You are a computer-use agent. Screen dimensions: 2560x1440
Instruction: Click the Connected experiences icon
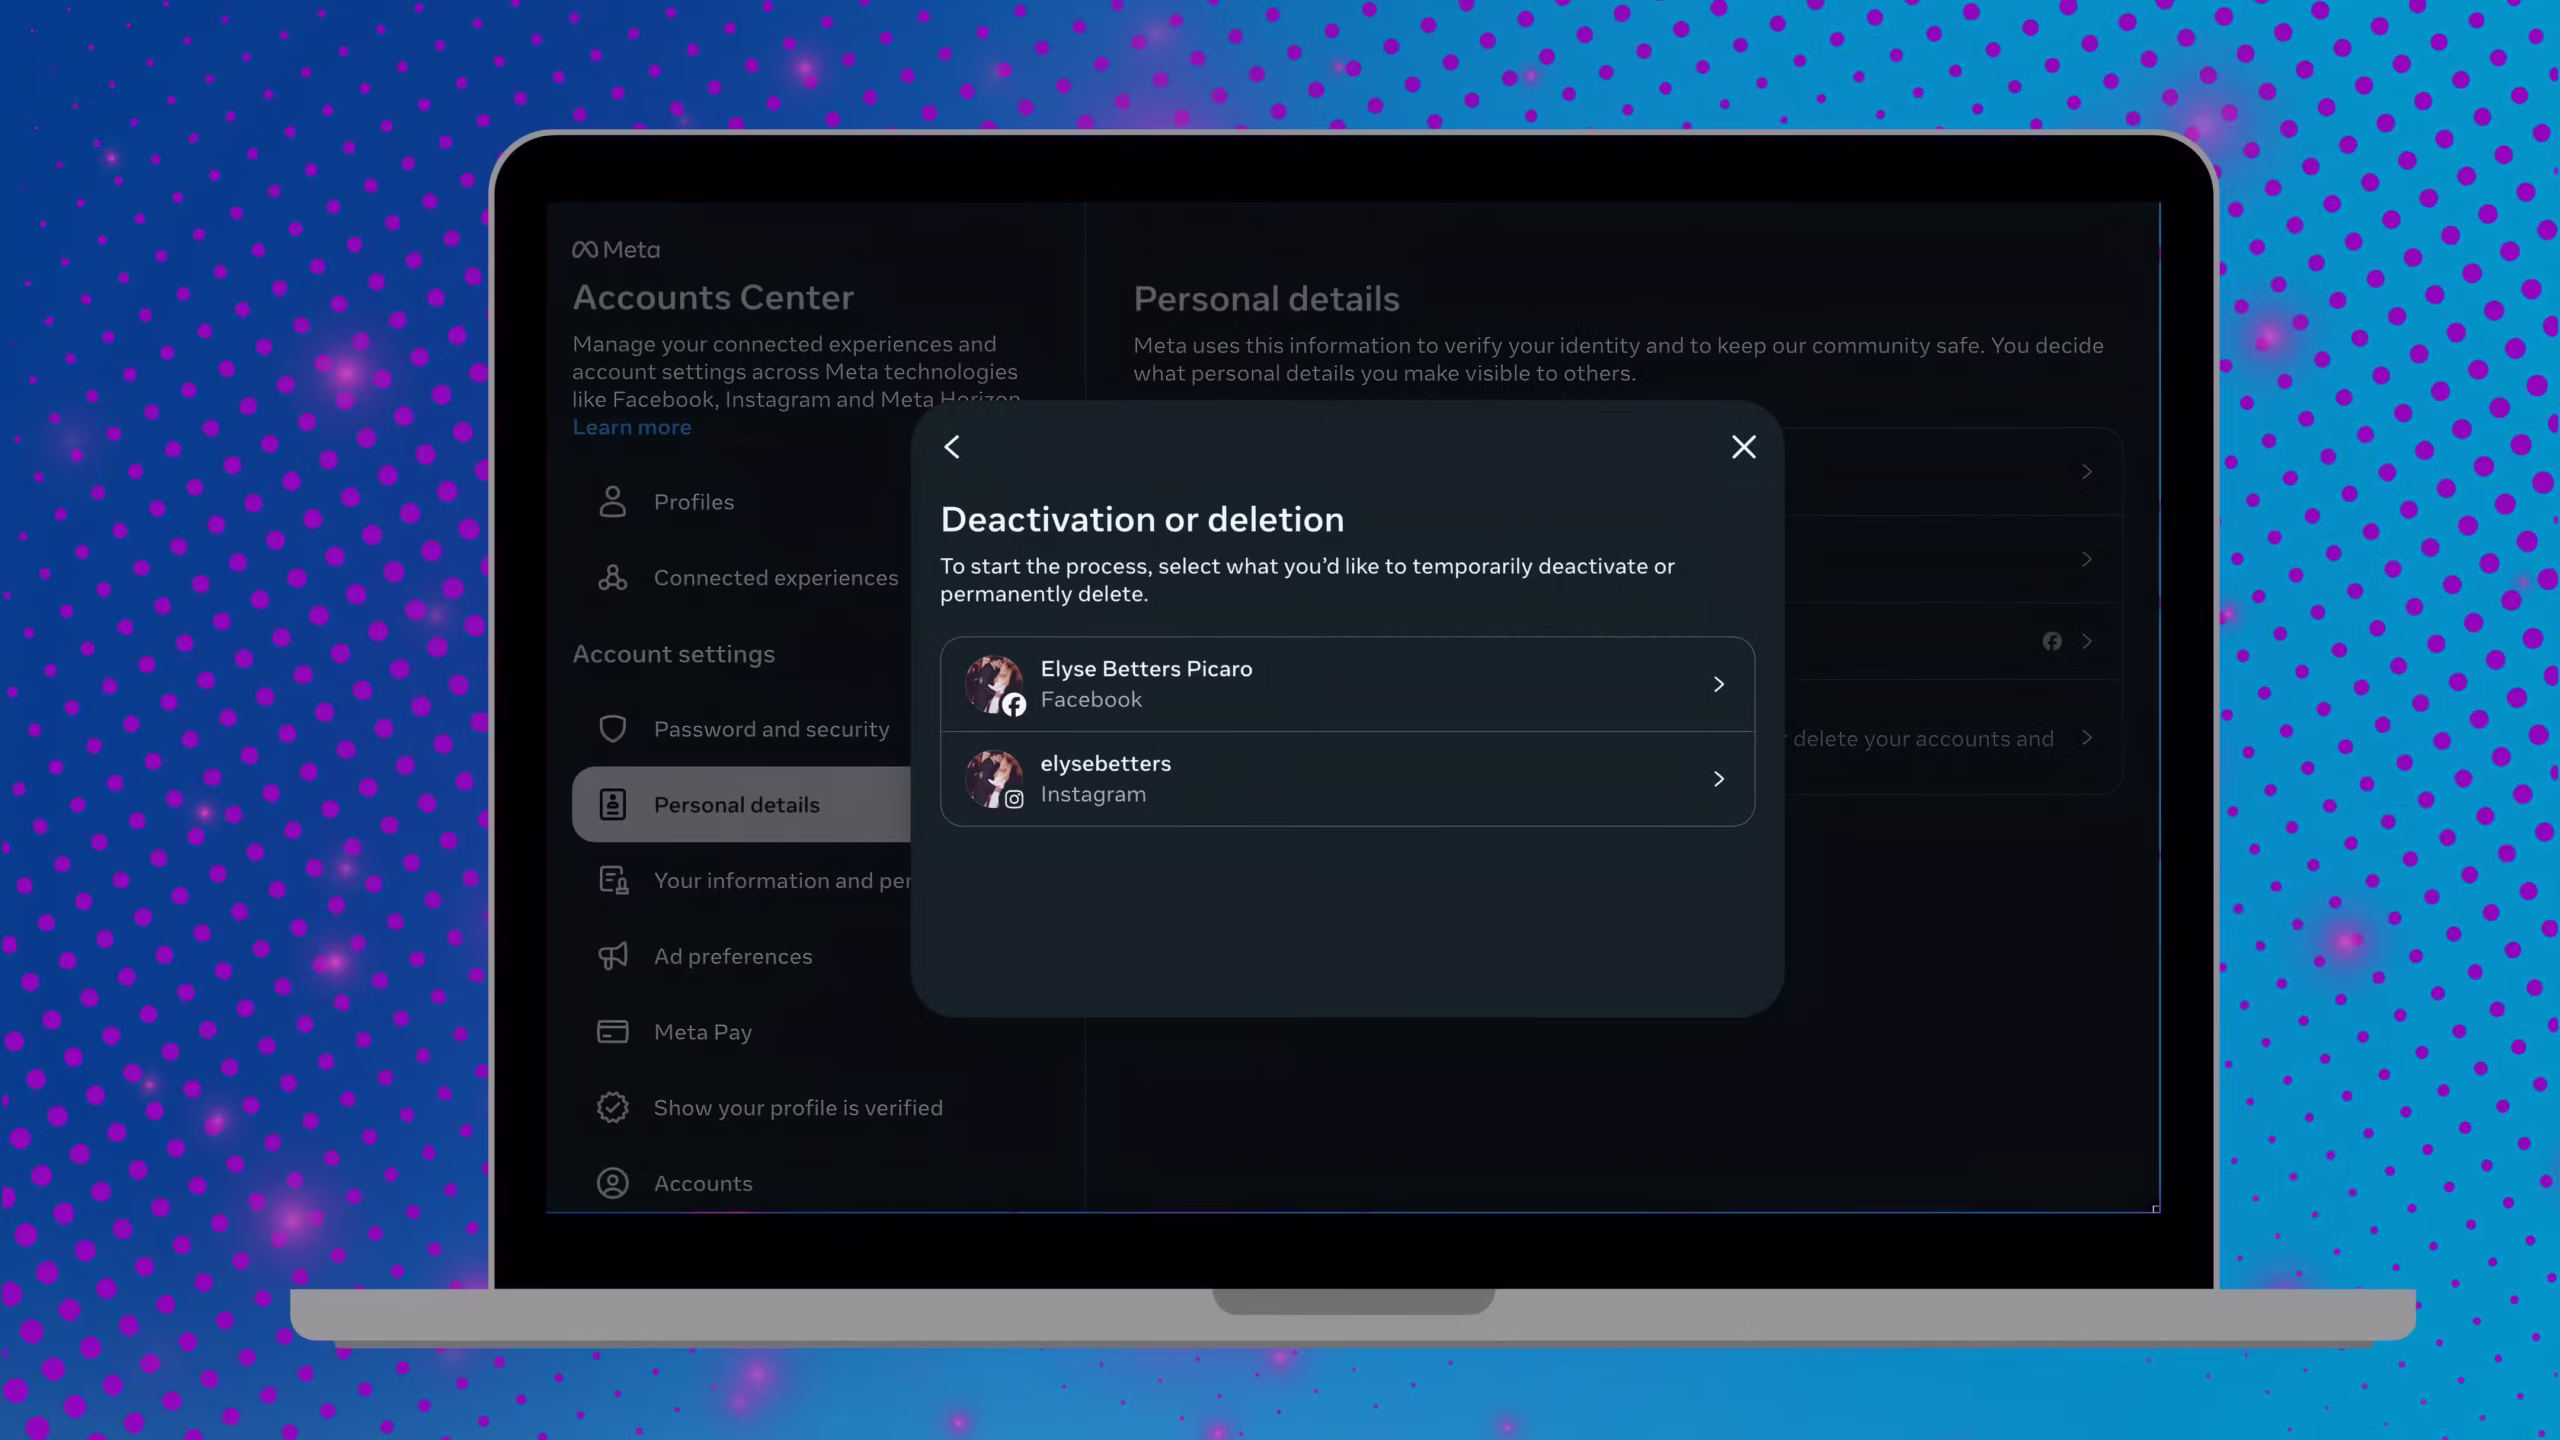pos(612,578)
